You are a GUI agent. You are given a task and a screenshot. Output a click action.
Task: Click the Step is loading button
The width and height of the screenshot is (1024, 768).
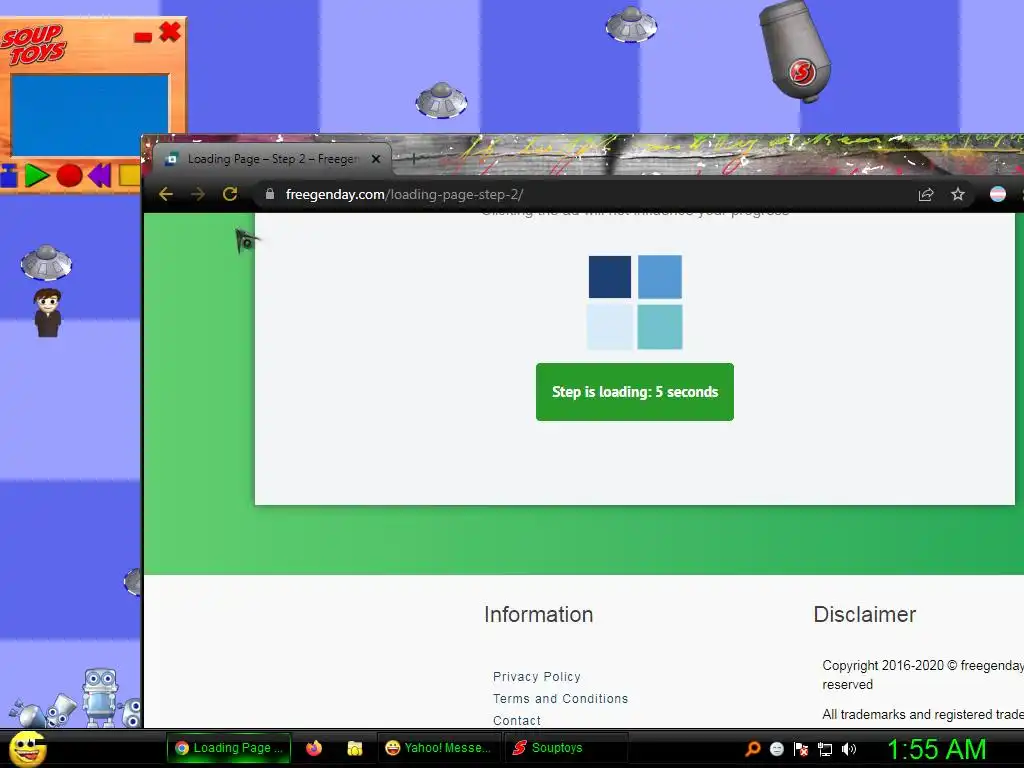[635, 392]
